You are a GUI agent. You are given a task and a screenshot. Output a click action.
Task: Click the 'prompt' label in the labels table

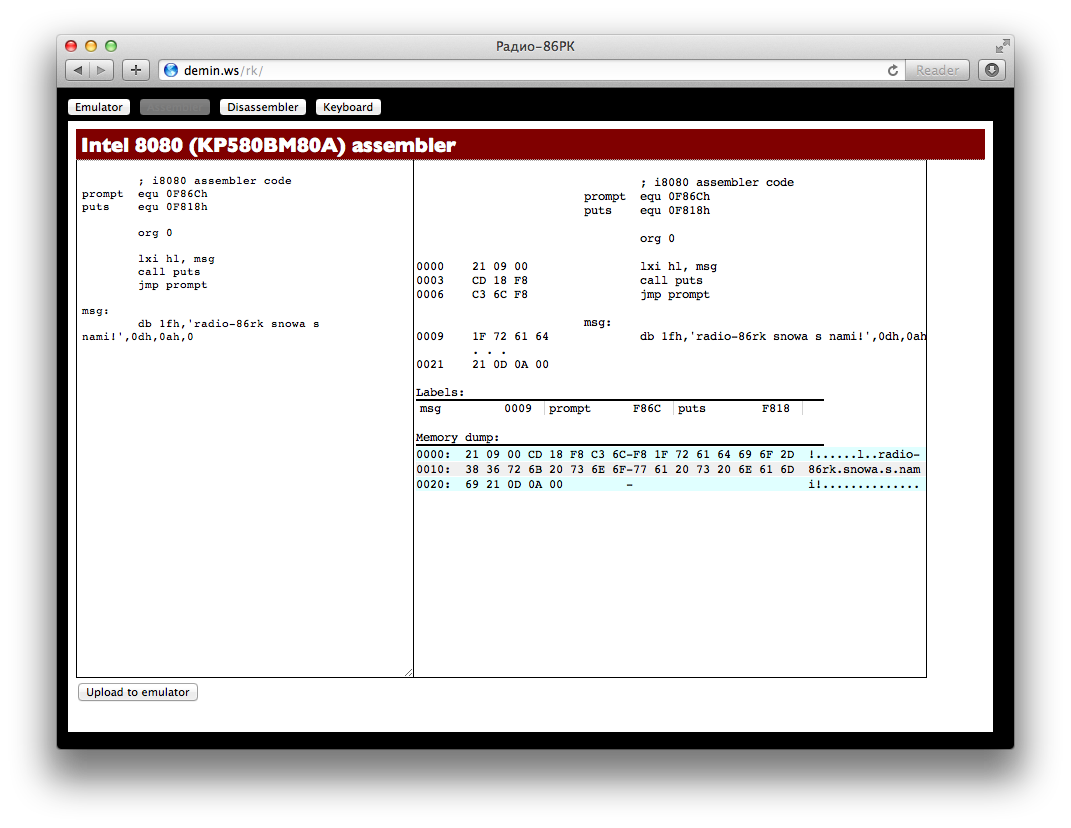point(570,409)
